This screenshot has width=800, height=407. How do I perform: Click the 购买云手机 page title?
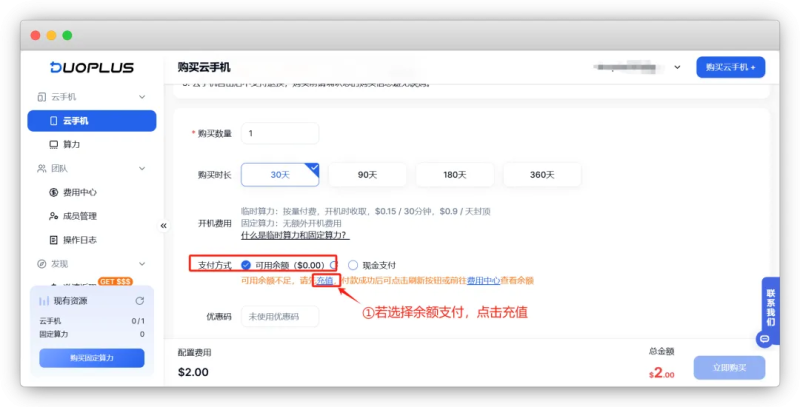(204, 67)
